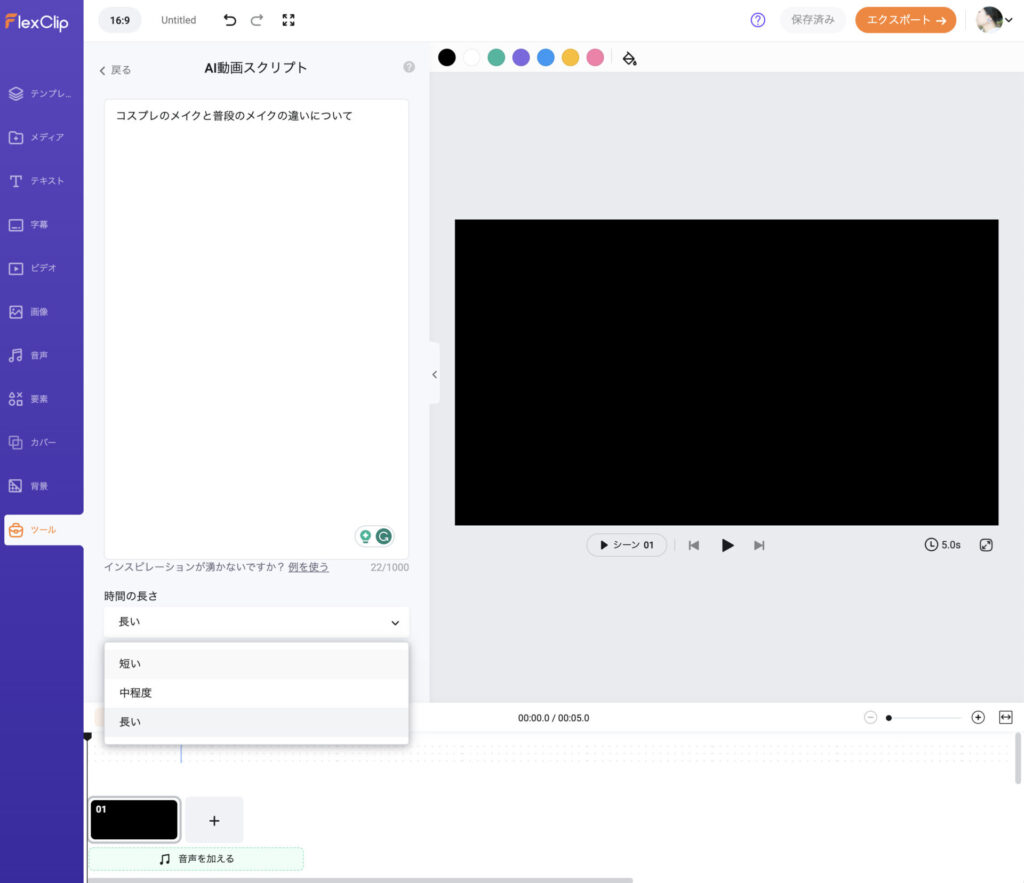Open the 音声 panel in the sidebar

point(41,354)
